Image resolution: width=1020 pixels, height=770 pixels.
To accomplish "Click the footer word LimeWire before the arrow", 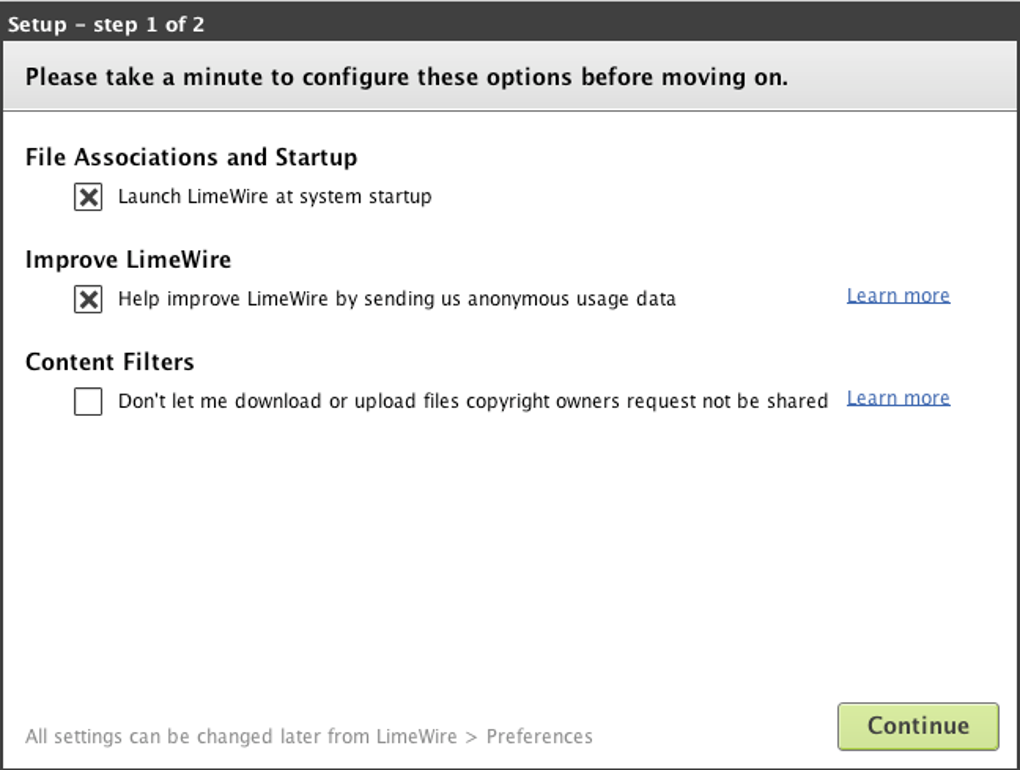I will point(416,737).
